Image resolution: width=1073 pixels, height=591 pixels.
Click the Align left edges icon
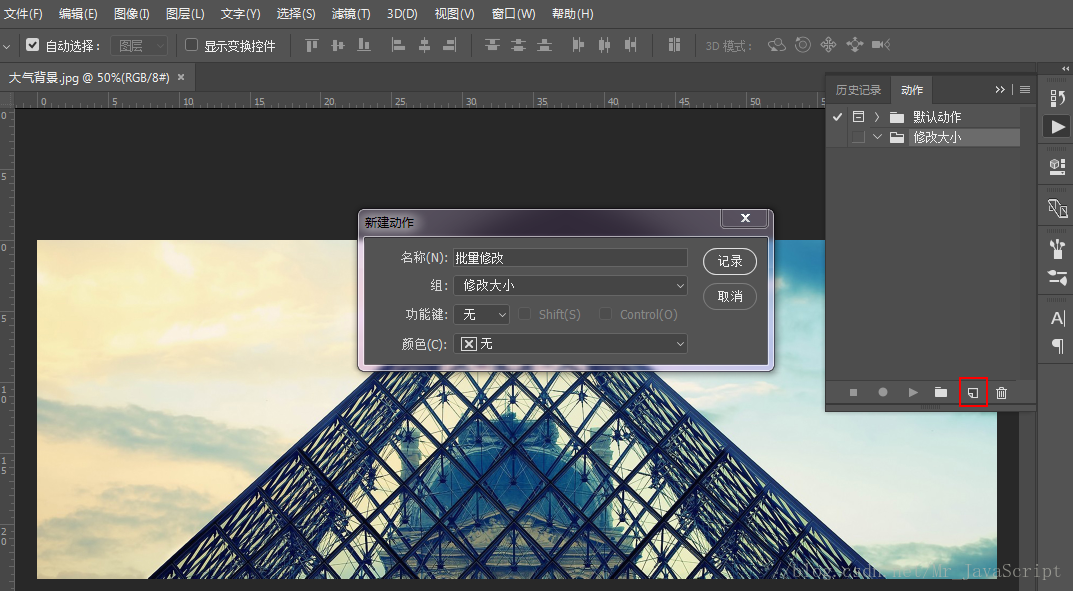(398, 45)
